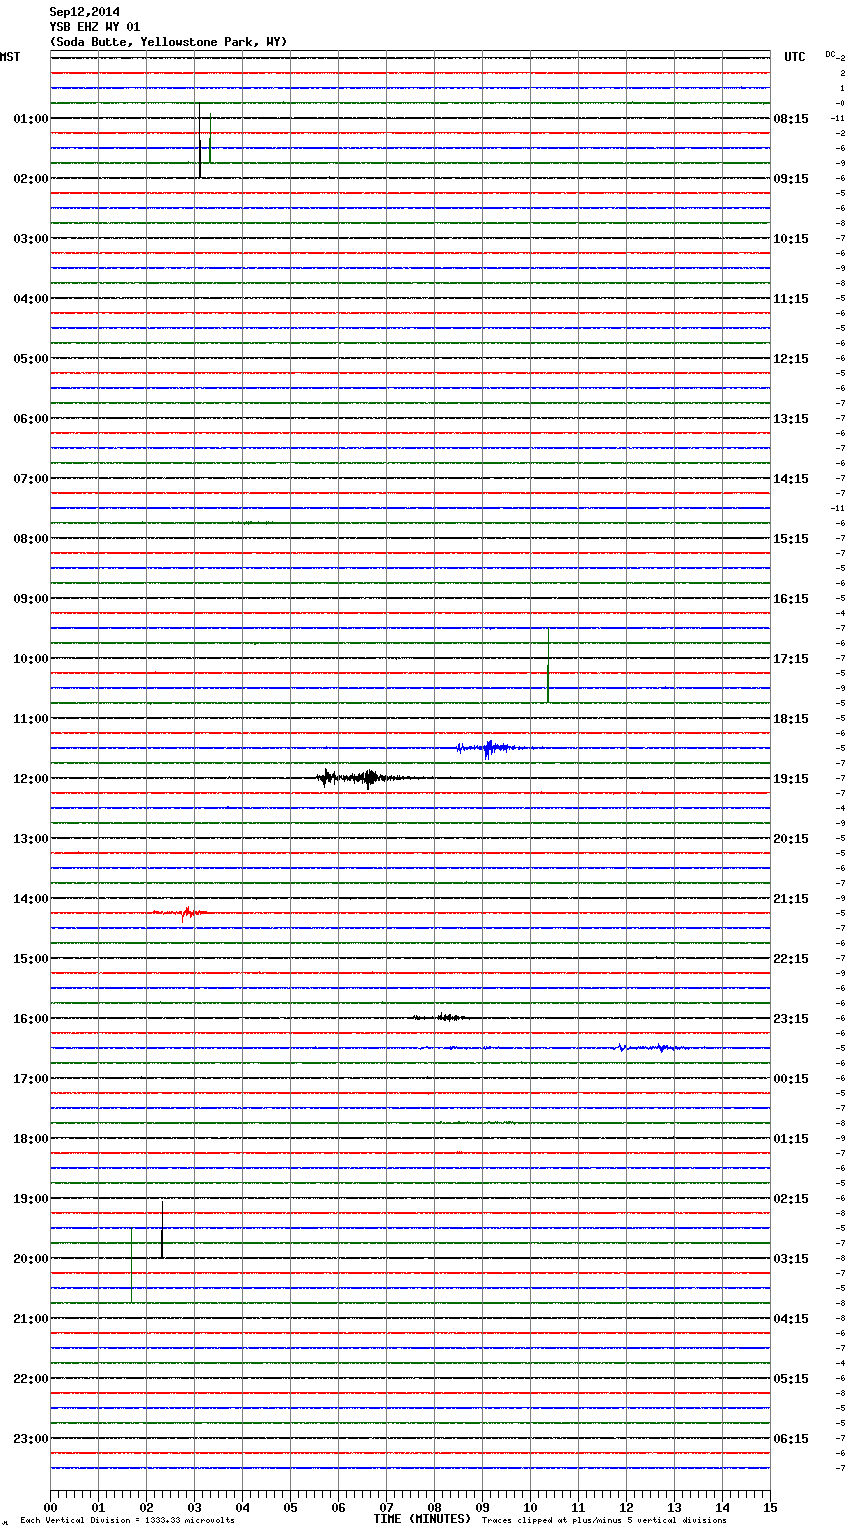The width and height of the screenshot is (850, 1534).
Task: Select the 19:00 MST time label
Action: coord(31,1199)
